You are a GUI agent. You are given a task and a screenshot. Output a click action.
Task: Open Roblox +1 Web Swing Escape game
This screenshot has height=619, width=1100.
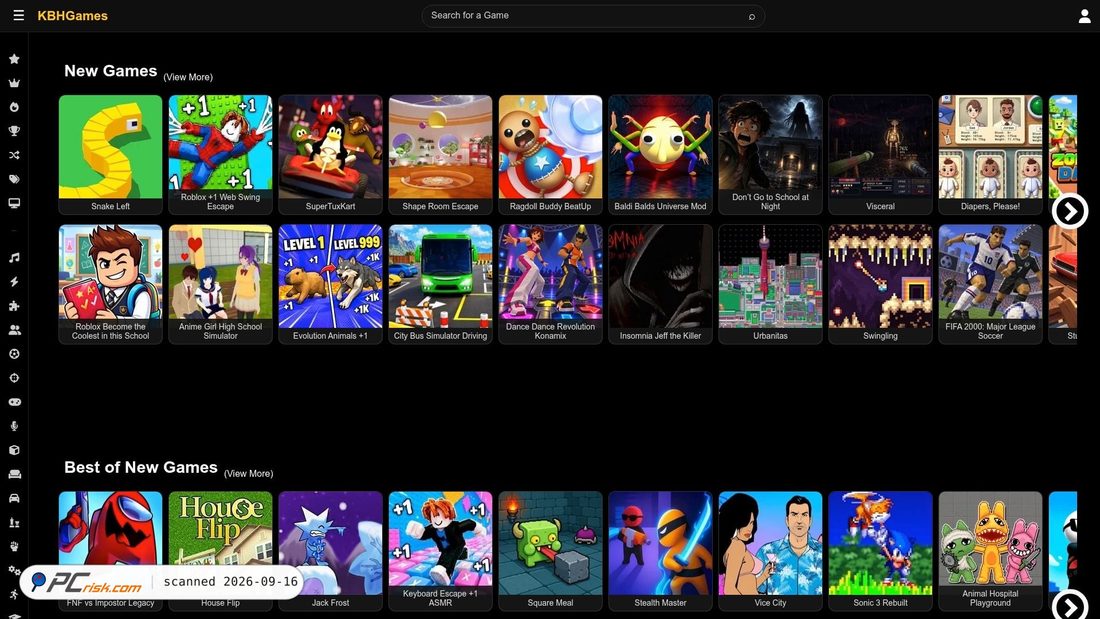220,154
